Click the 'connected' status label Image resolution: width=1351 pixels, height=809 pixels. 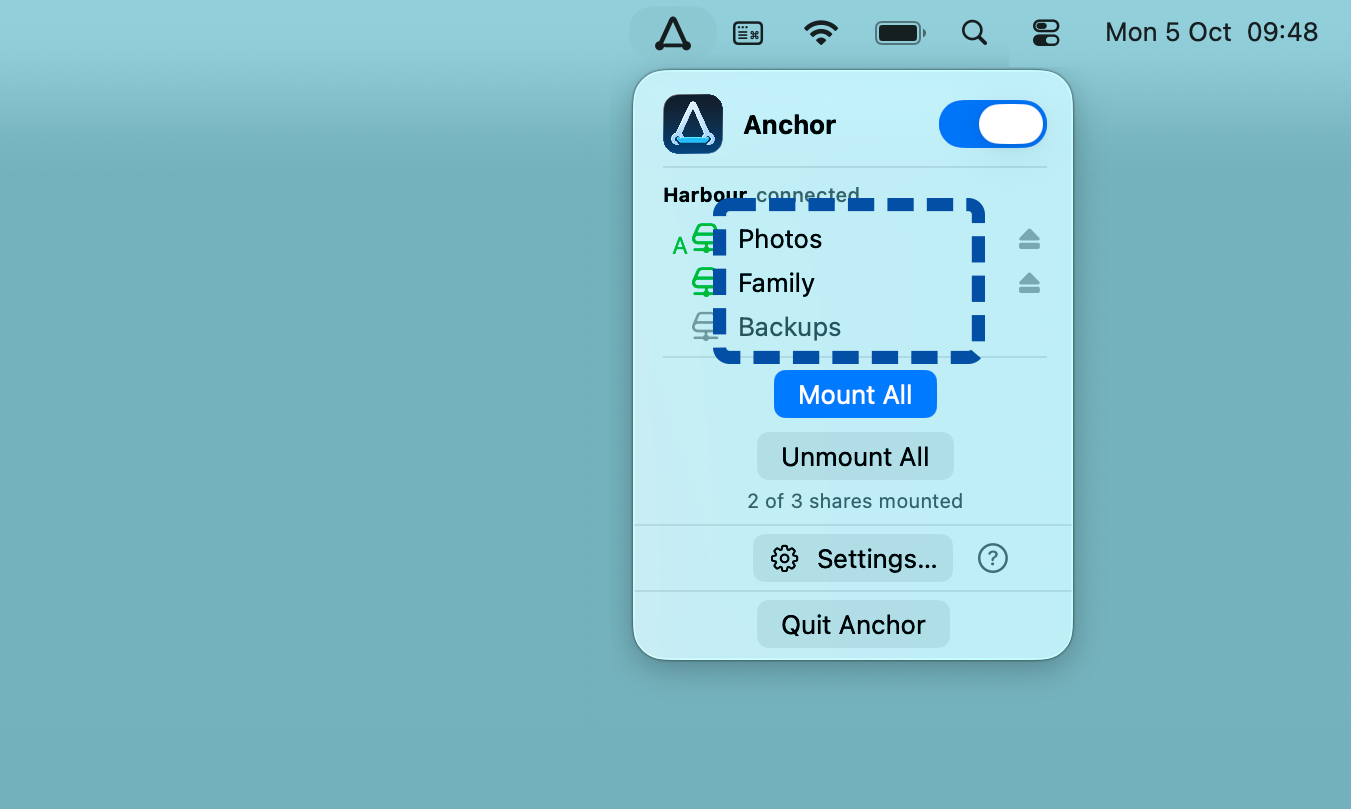click(808, 195)
